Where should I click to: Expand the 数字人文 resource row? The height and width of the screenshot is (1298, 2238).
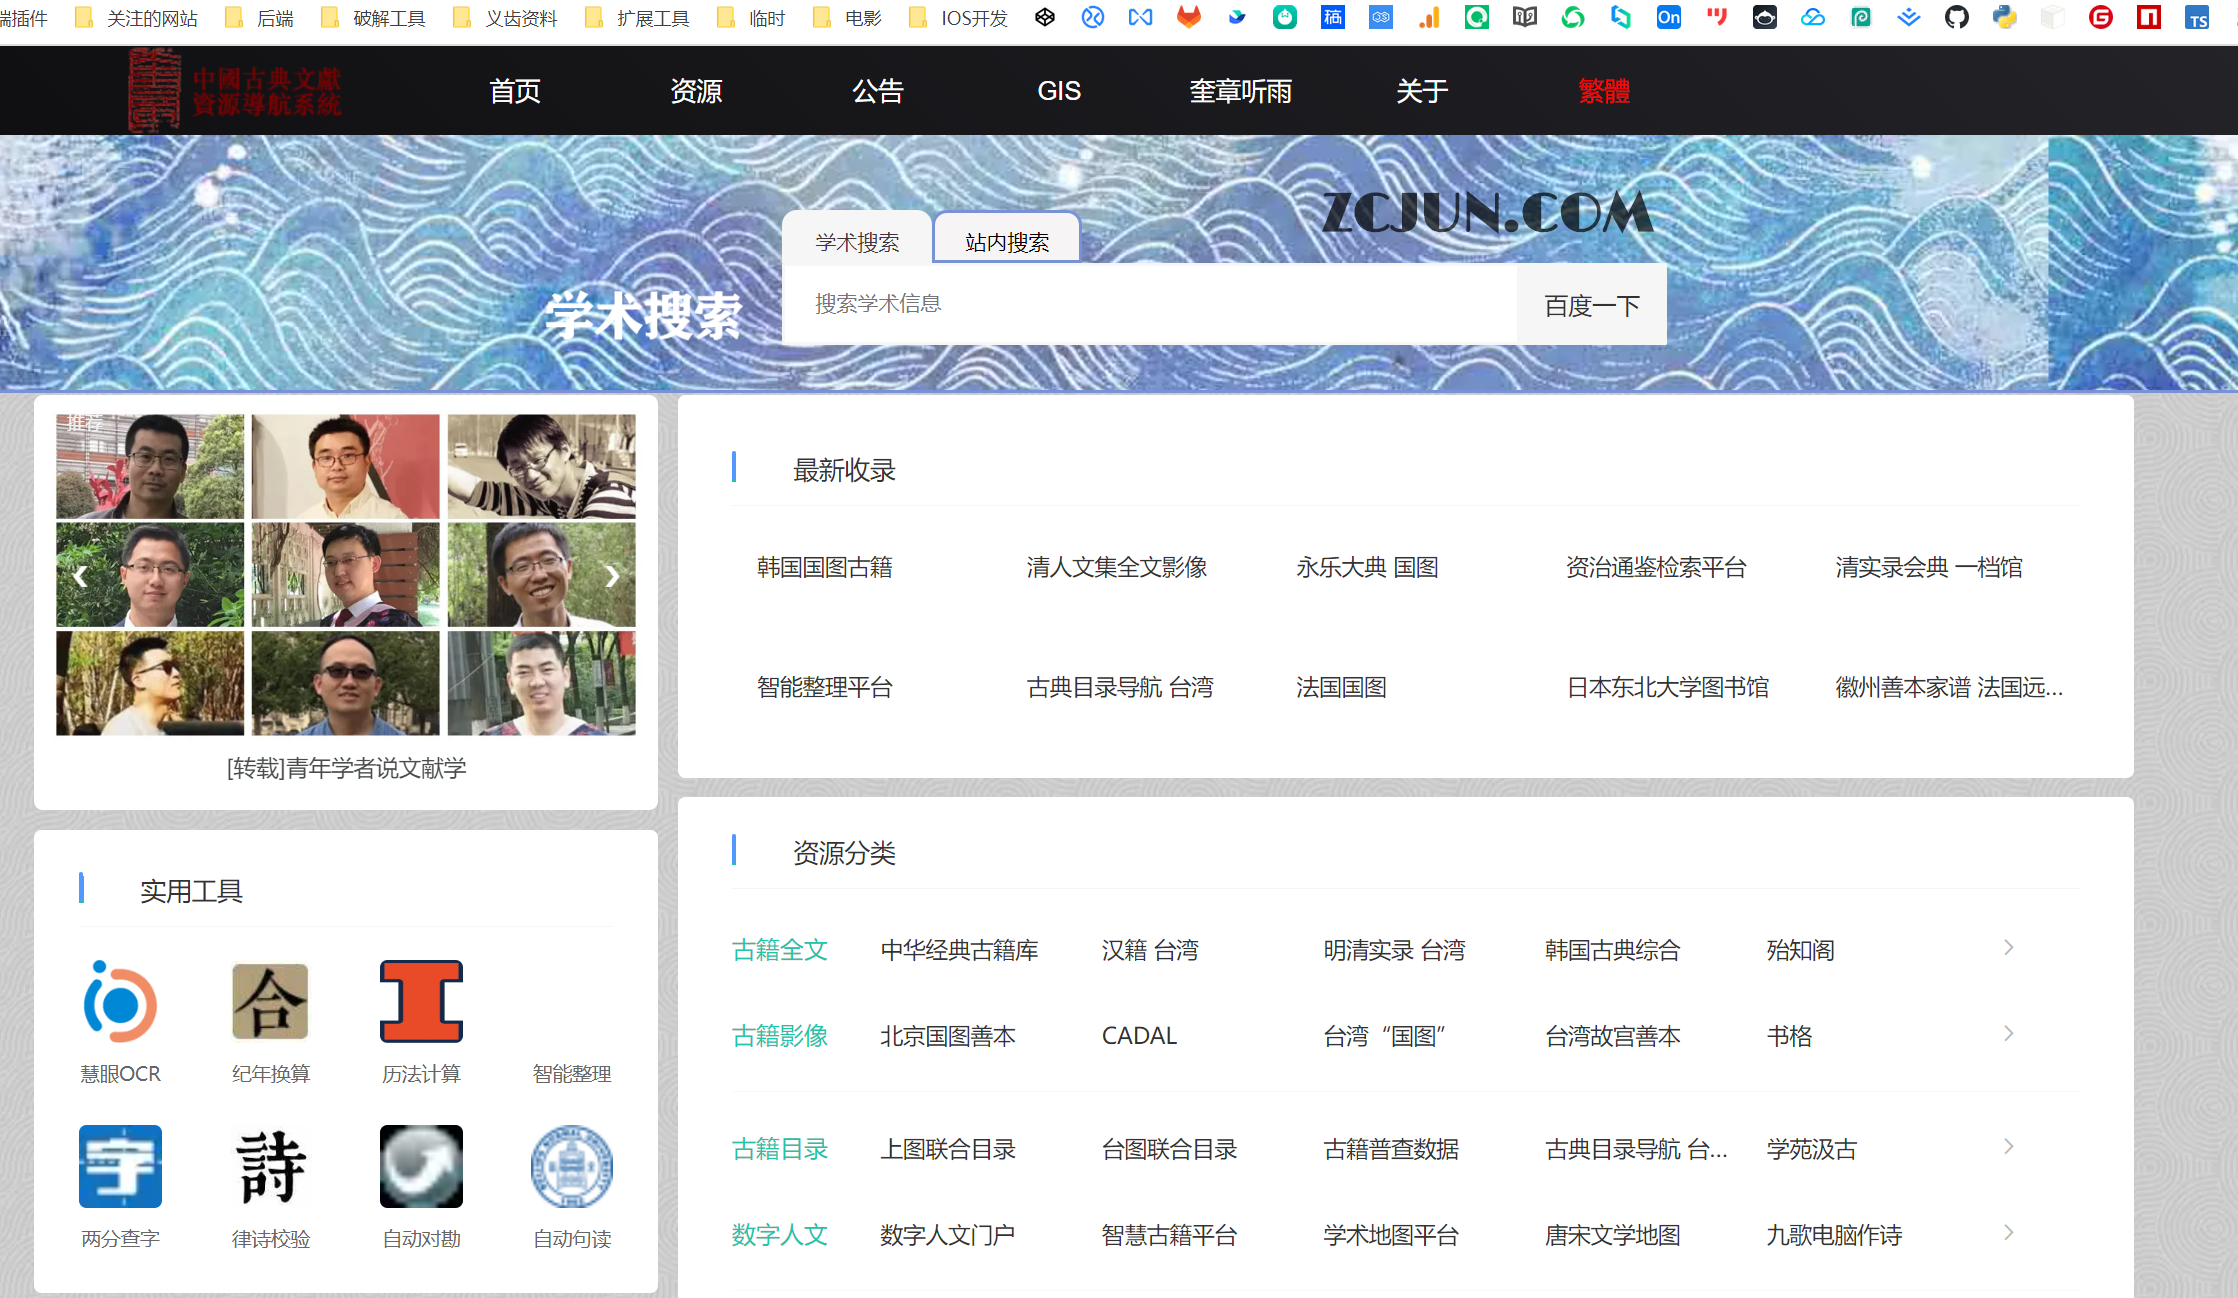click(x=2009, y=1232)
